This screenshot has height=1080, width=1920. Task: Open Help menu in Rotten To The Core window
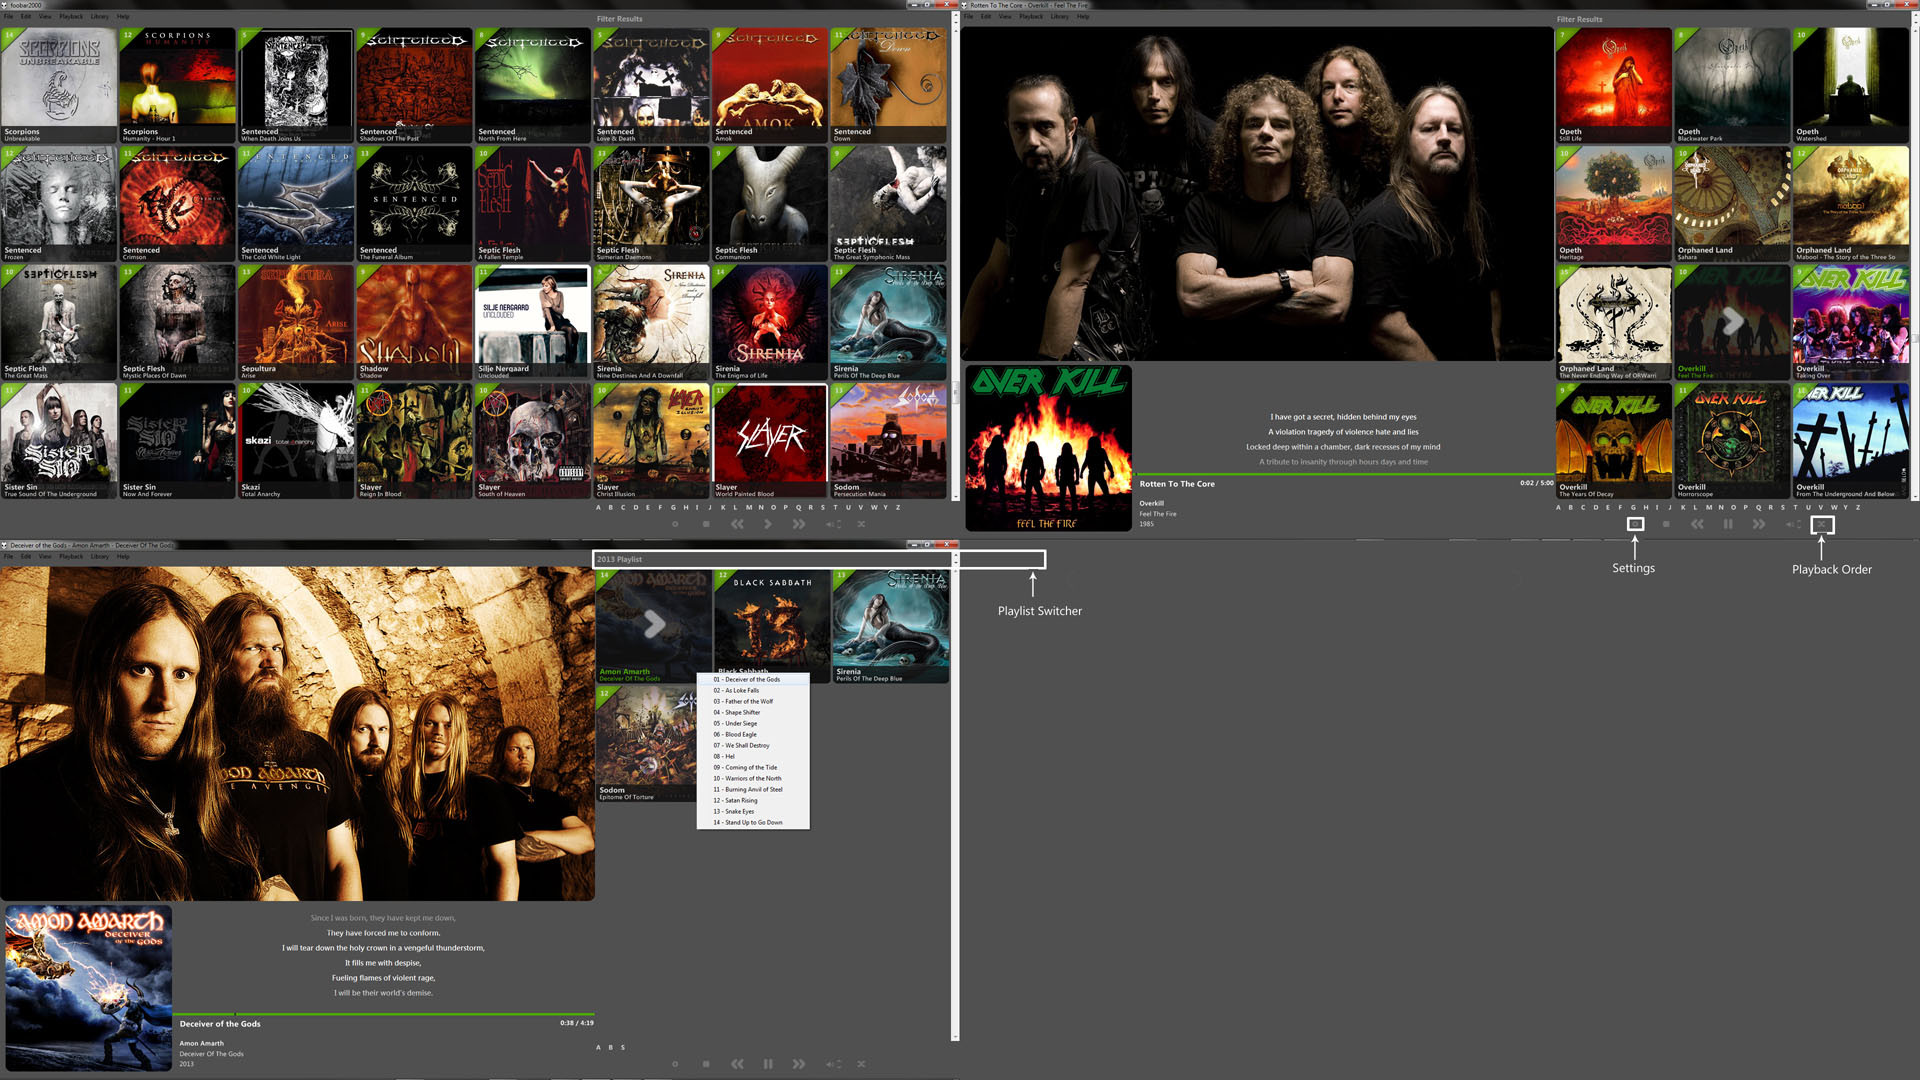tap(1083, 17)
